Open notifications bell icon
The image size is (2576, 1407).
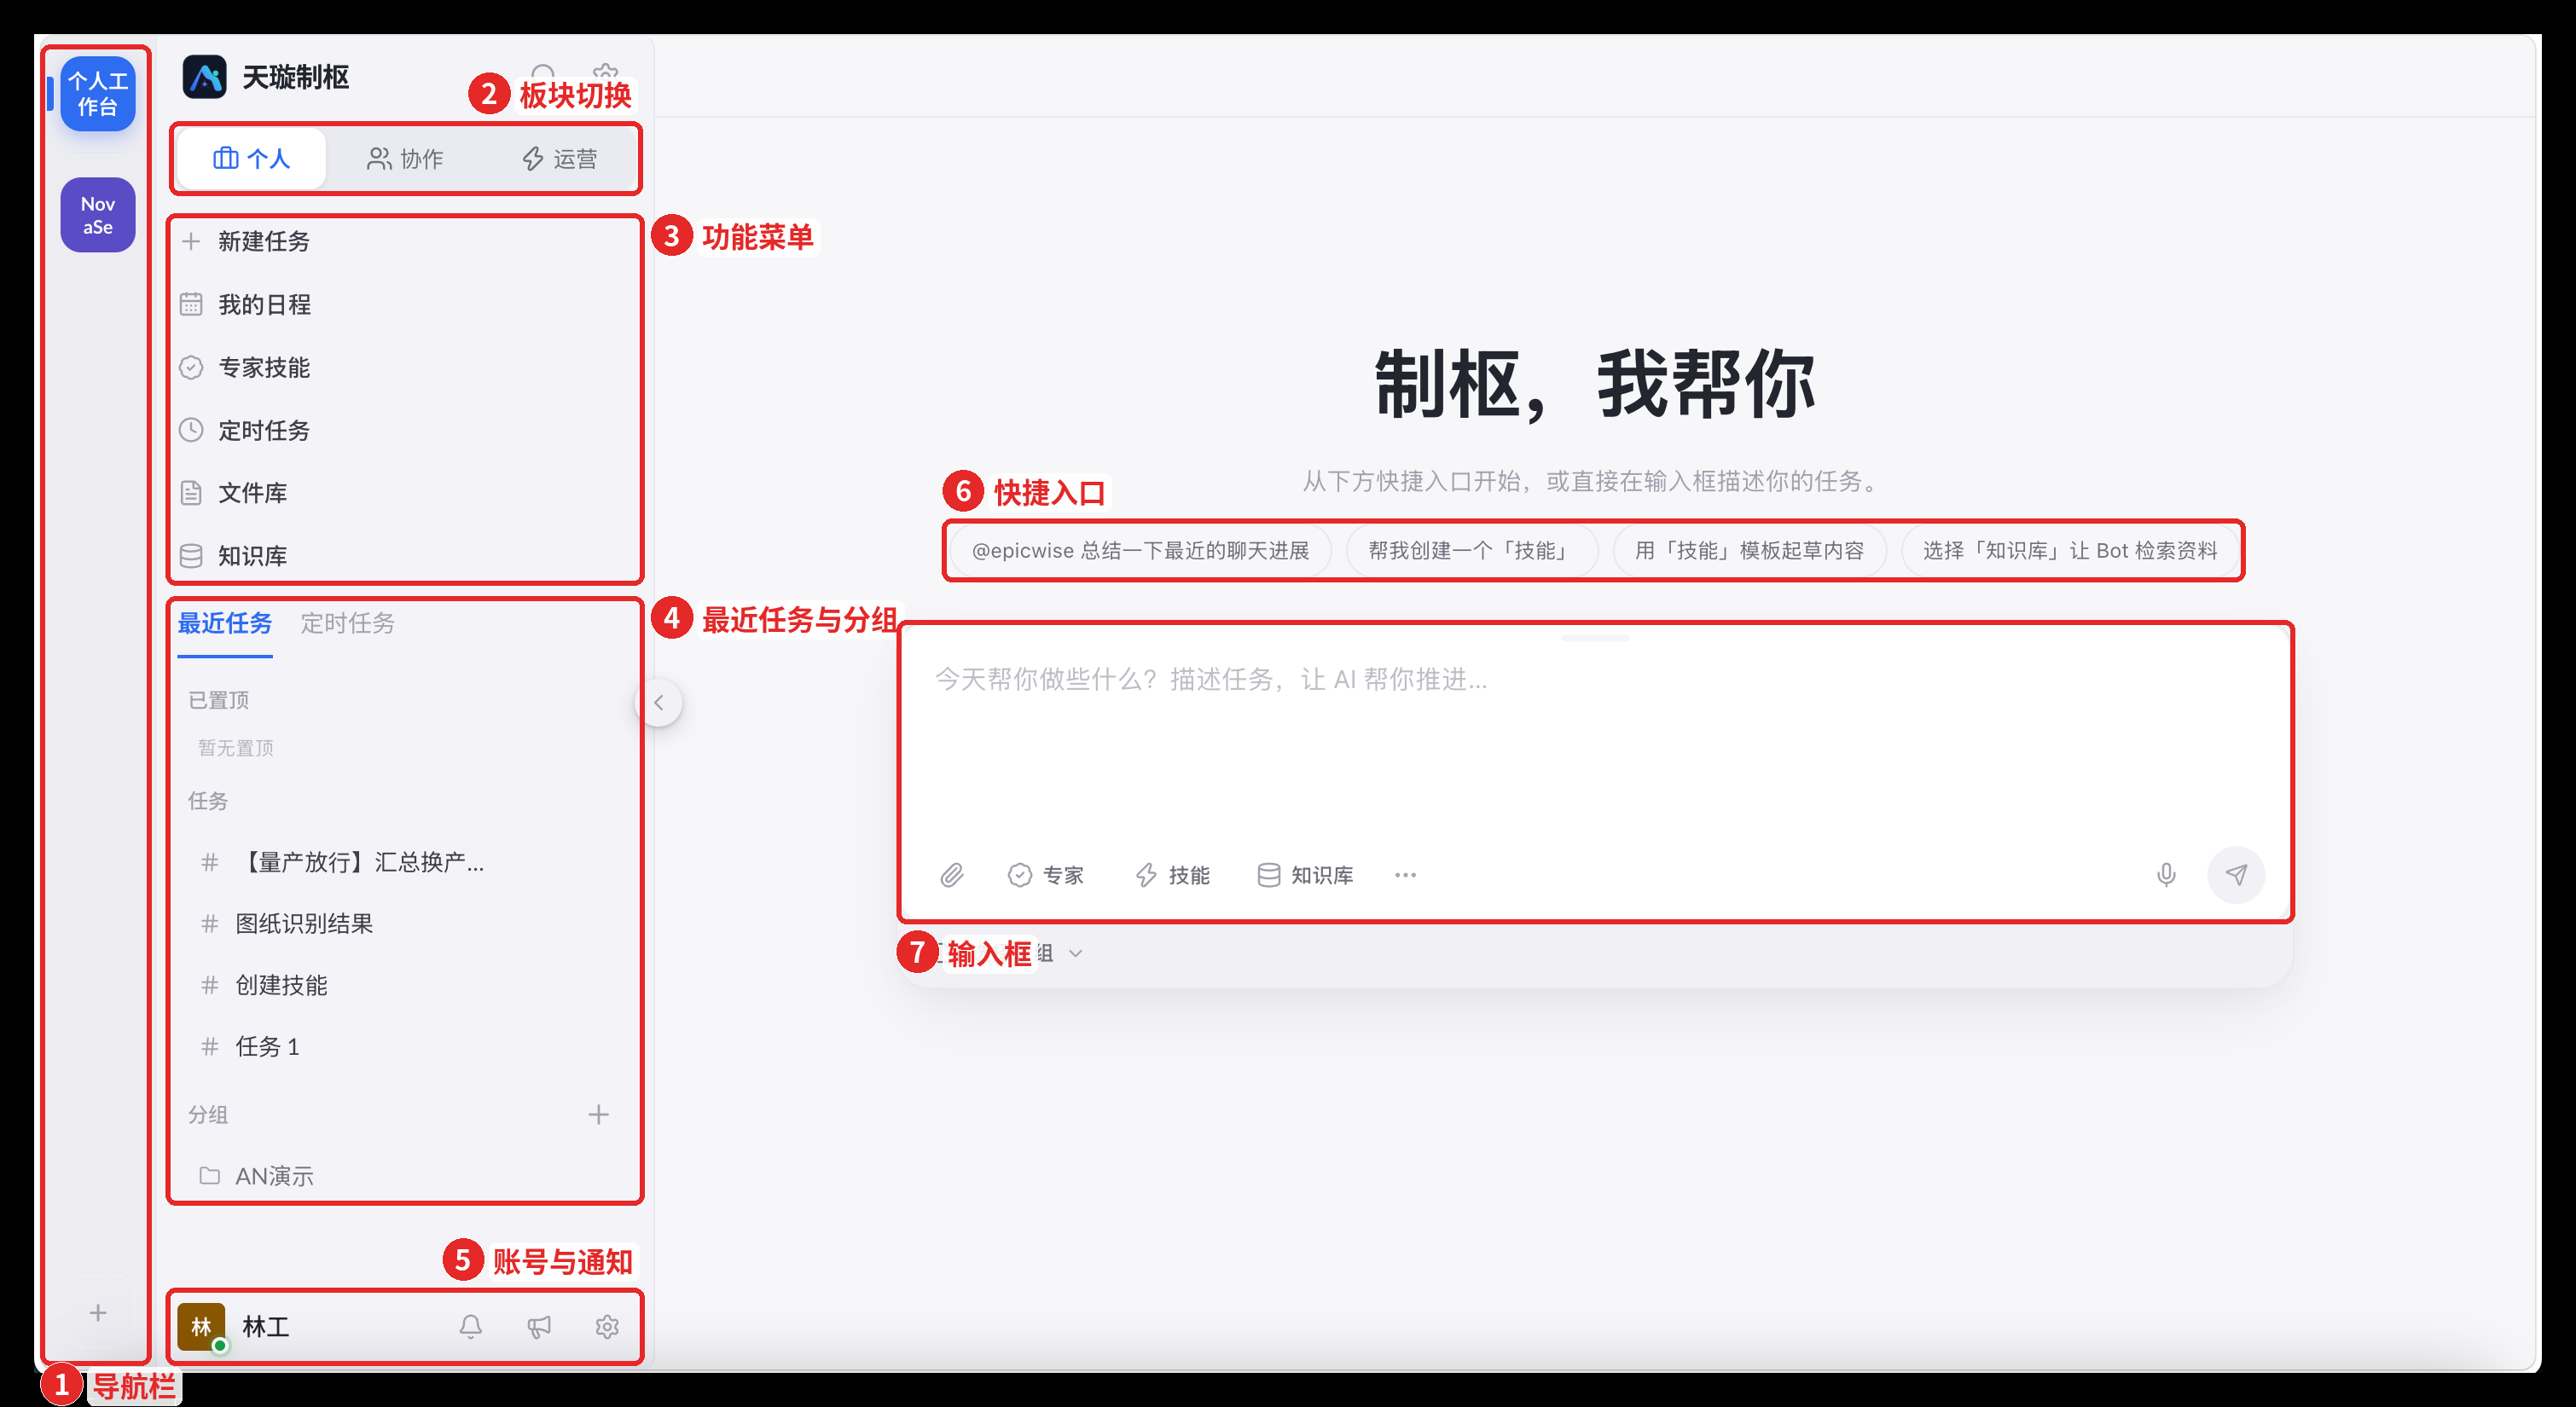470,1326
